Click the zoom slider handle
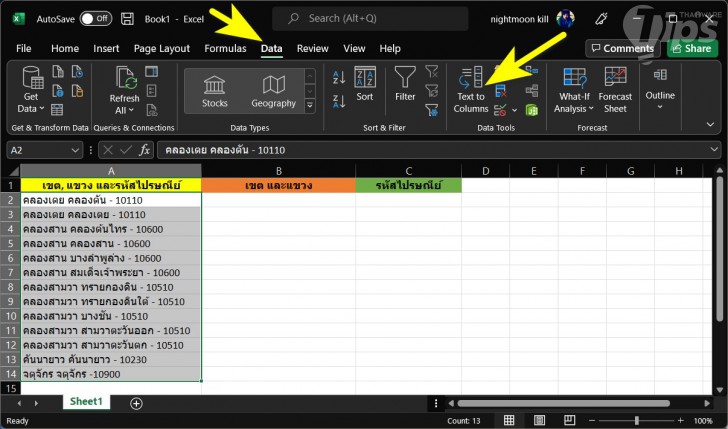The image size is (728, 429). [637, 421]
